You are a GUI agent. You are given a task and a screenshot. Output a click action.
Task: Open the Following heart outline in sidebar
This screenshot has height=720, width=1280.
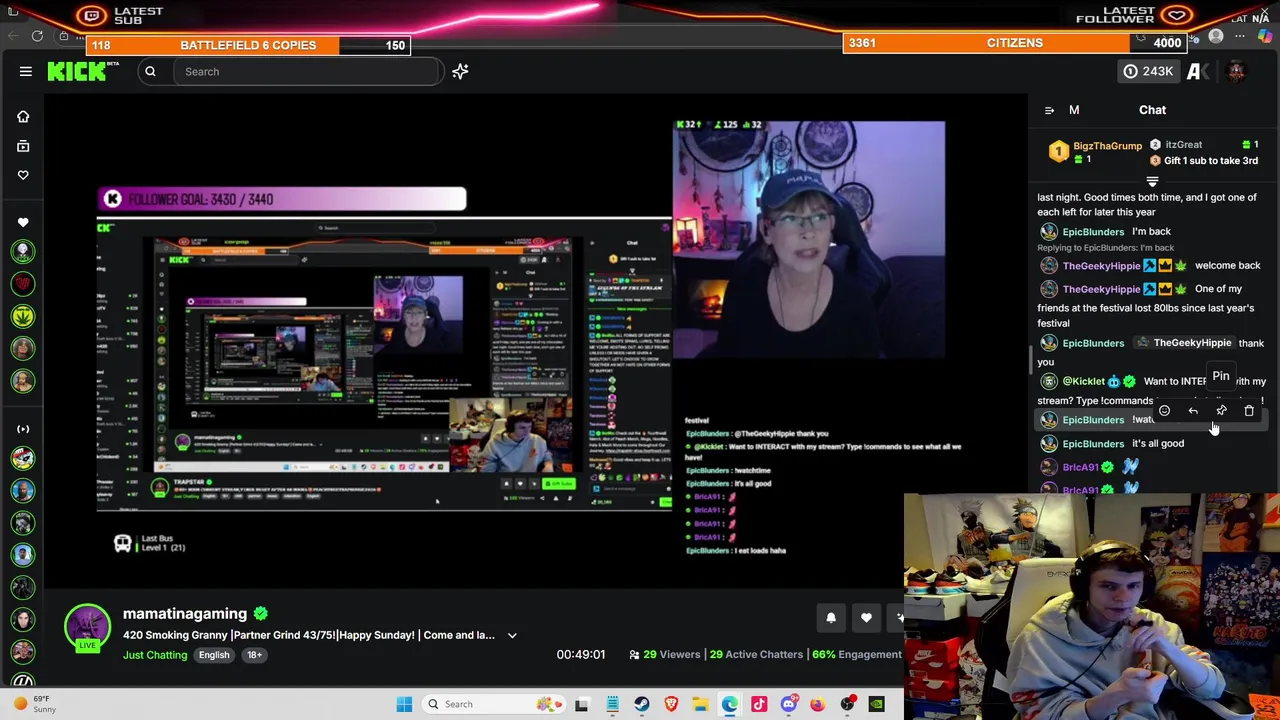[x=23, y=175]
